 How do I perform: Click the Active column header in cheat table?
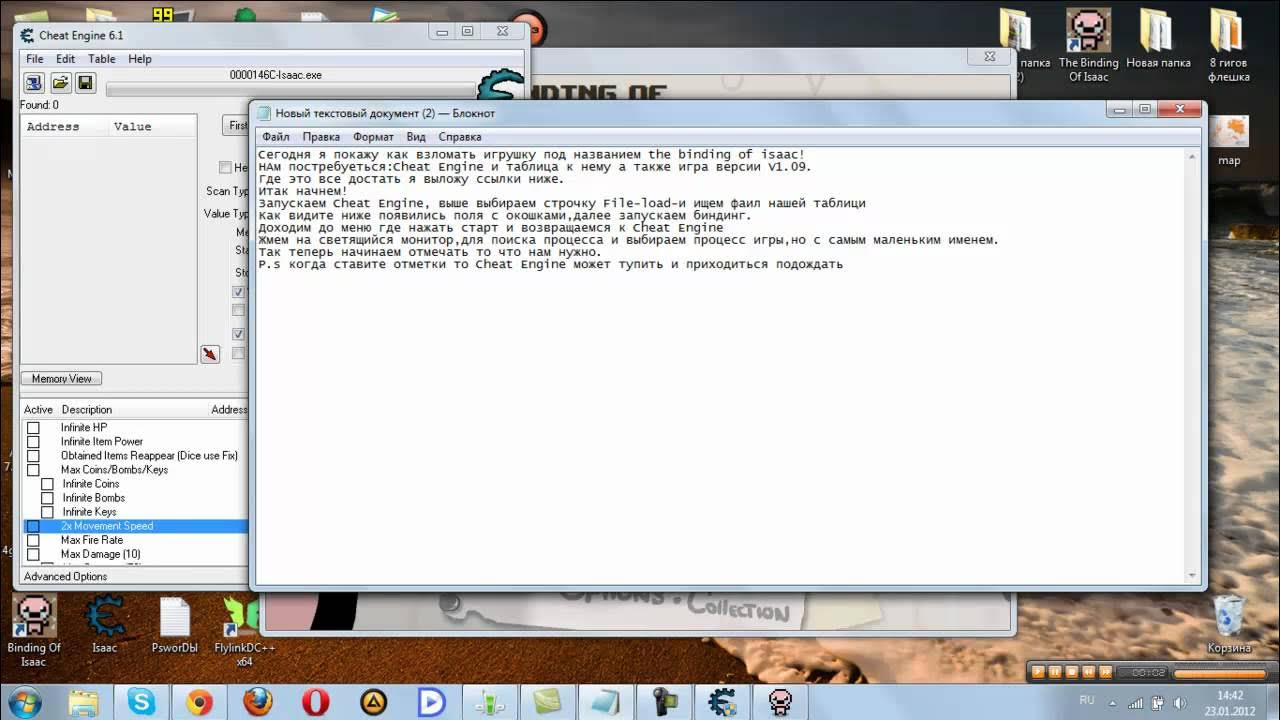pos(38,410)
